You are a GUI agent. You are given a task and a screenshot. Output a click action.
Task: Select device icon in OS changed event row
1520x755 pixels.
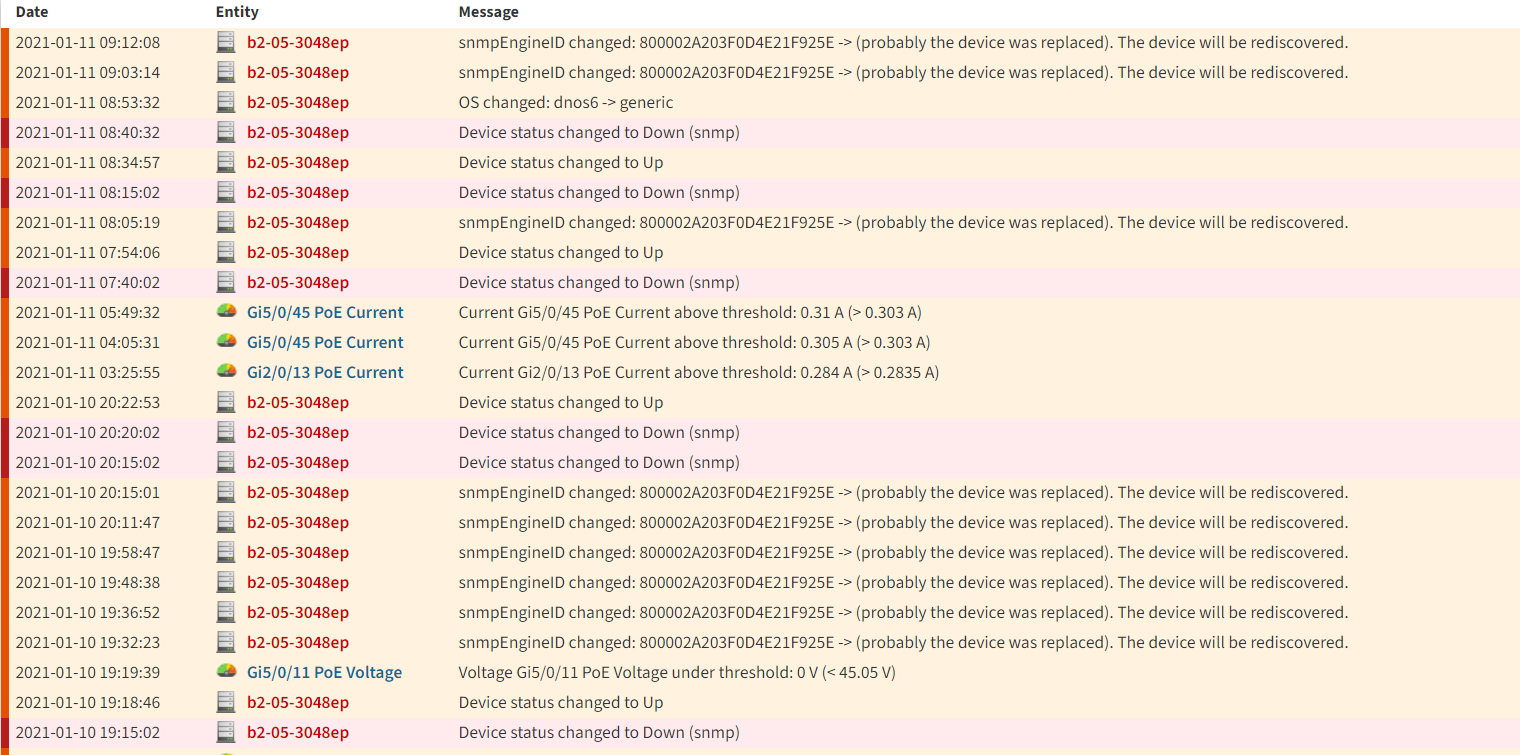click(x=226, y=102)
